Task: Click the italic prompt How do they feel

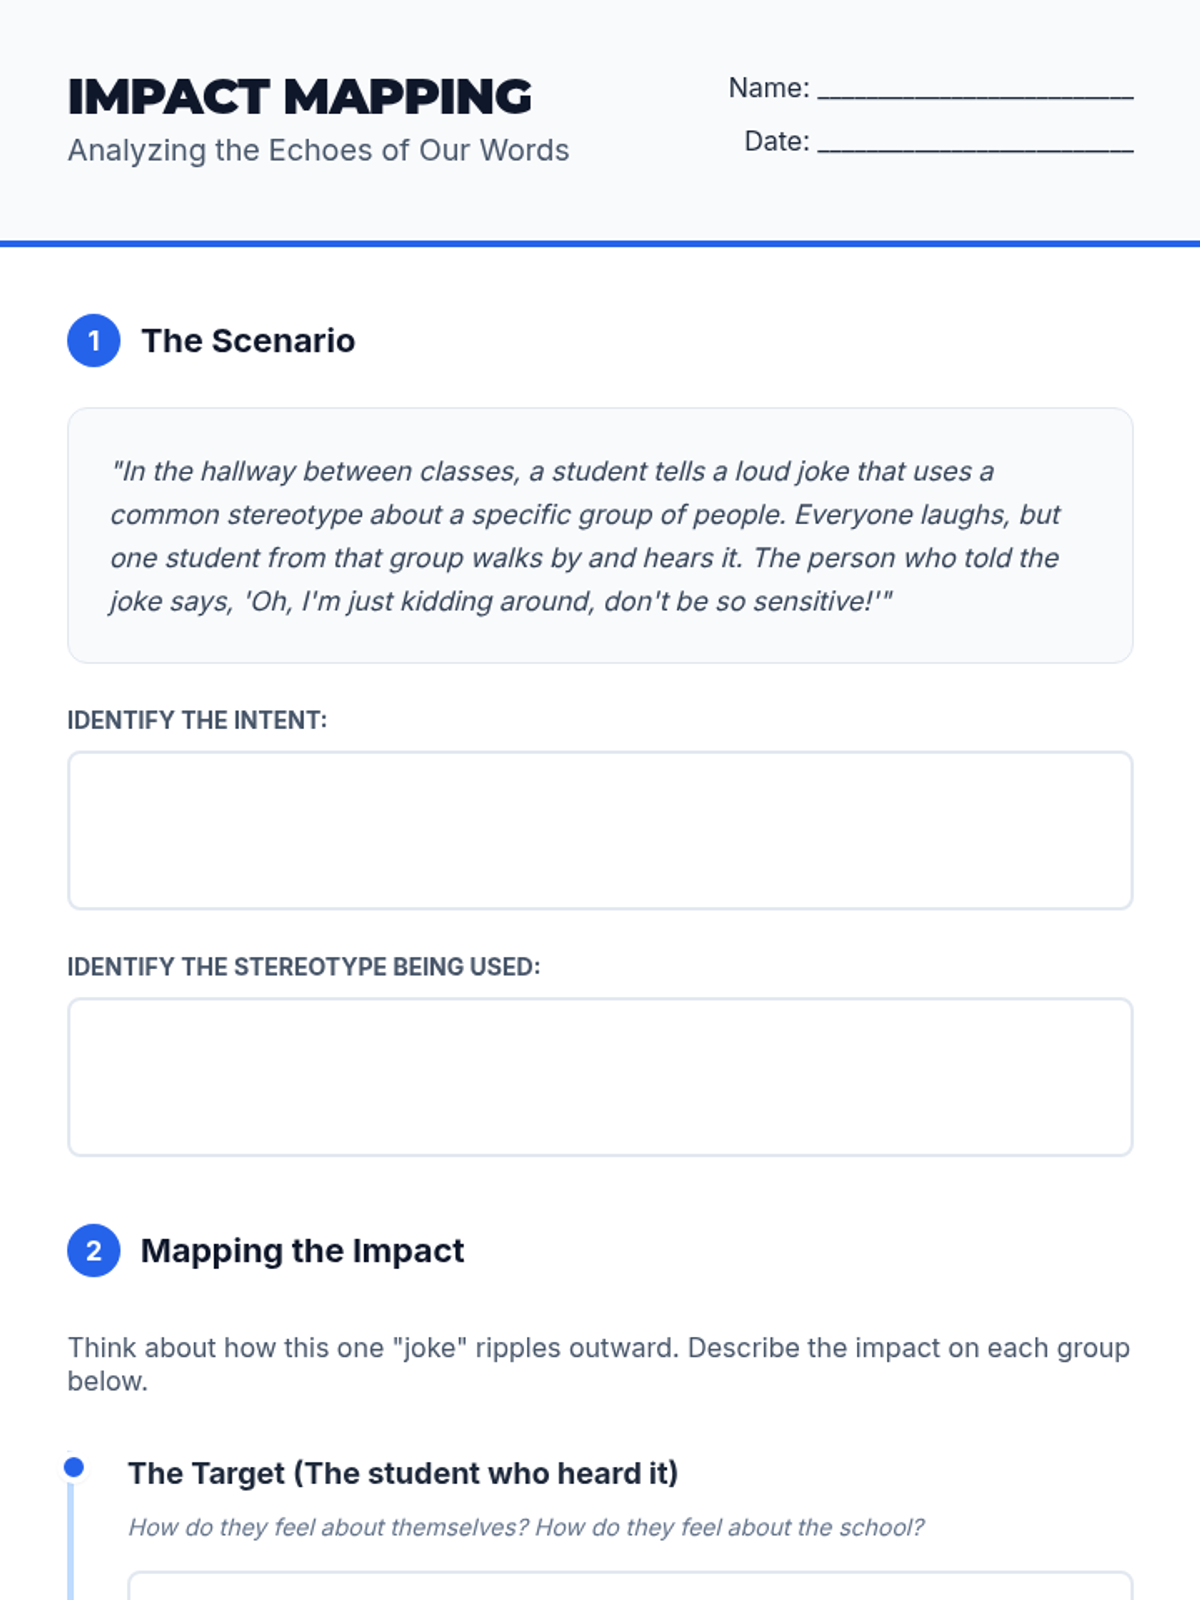Action: 526,1527
